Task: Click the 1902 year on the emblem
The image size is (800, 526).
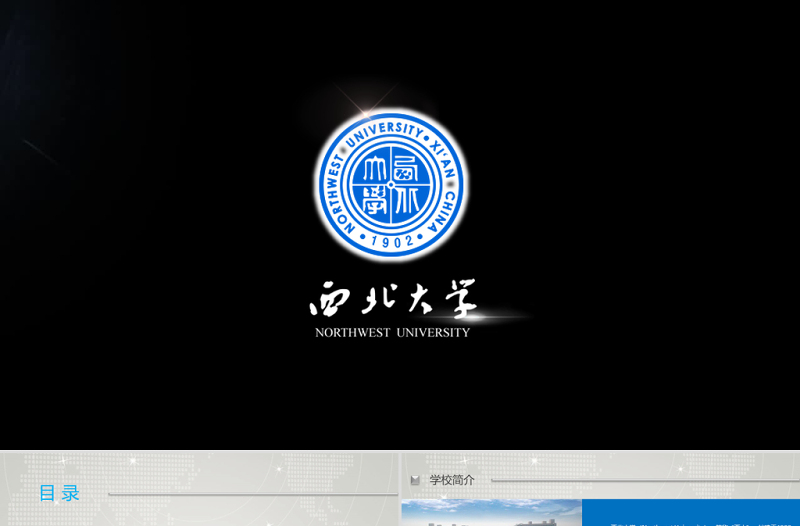Action: tap(391, 242)
